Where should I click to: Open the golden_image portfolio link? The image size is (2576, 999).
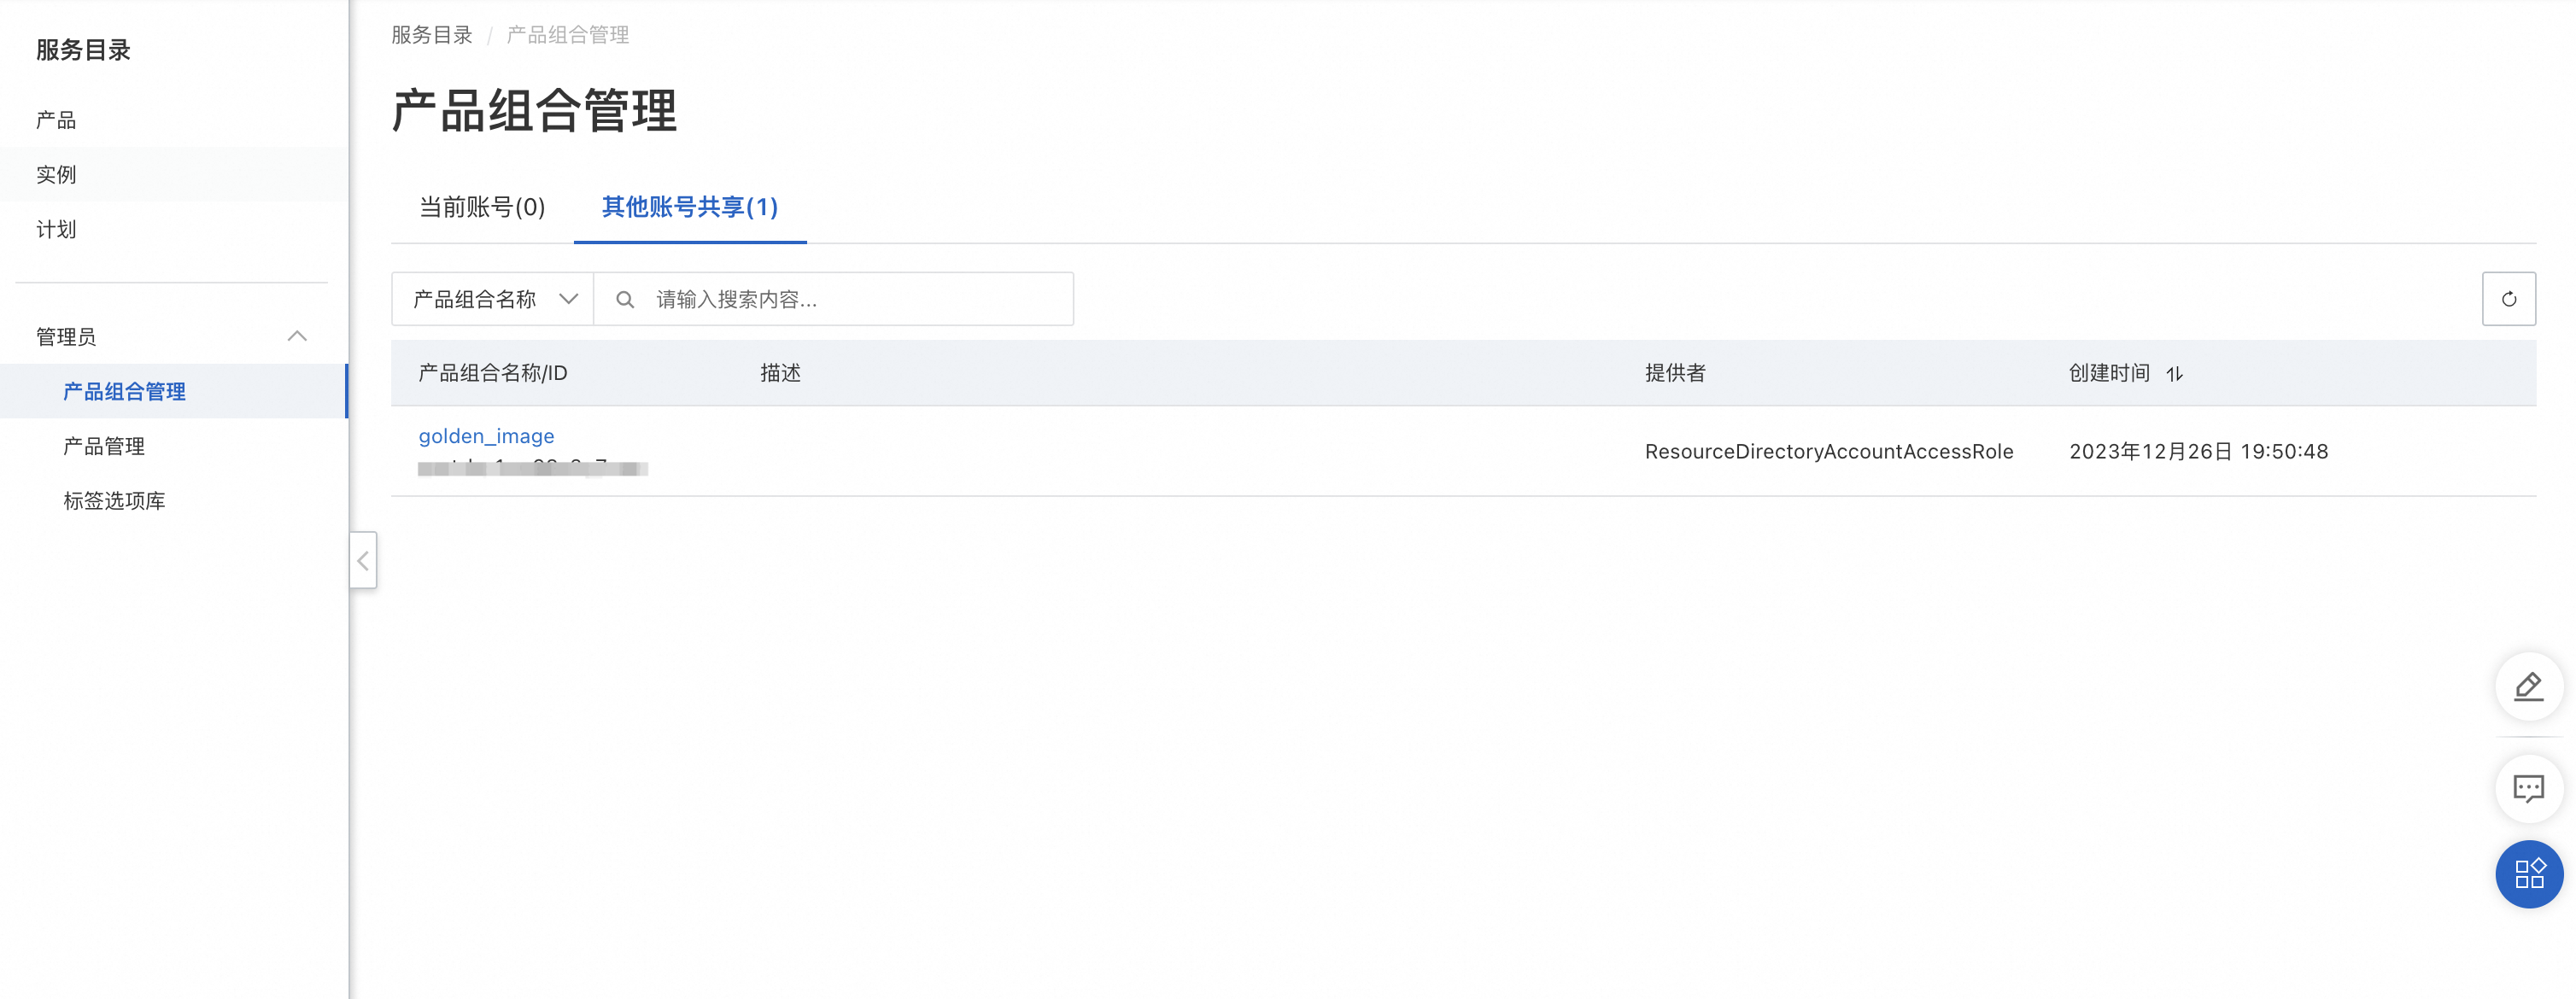click(x=486, y=436)
